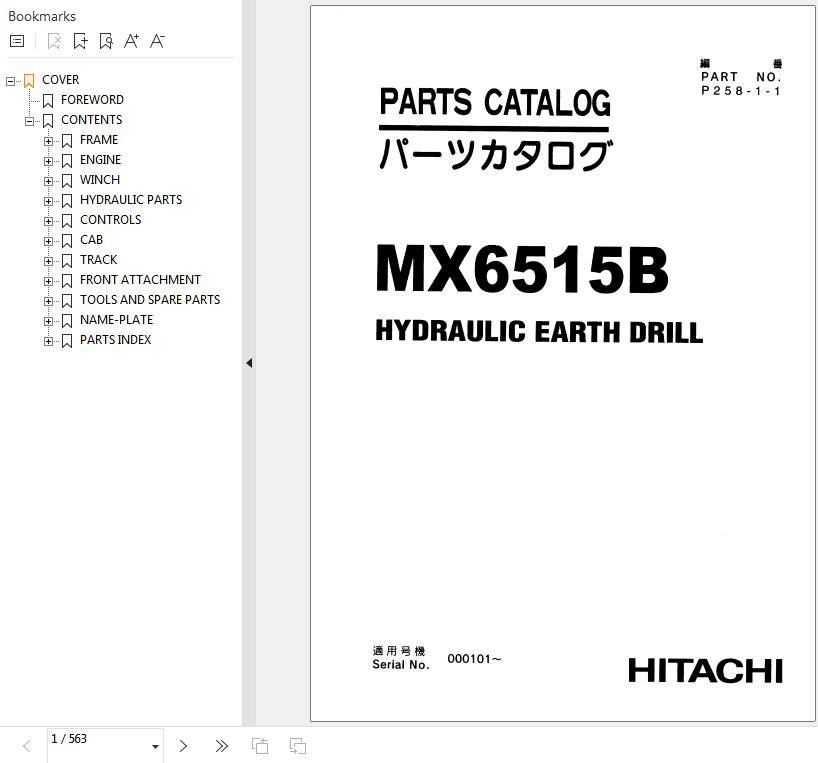Screen dimensions: 818x763
Task: Expand the FRONT ATTACHMENT bookmark node
Action: [x=48, y=281]
